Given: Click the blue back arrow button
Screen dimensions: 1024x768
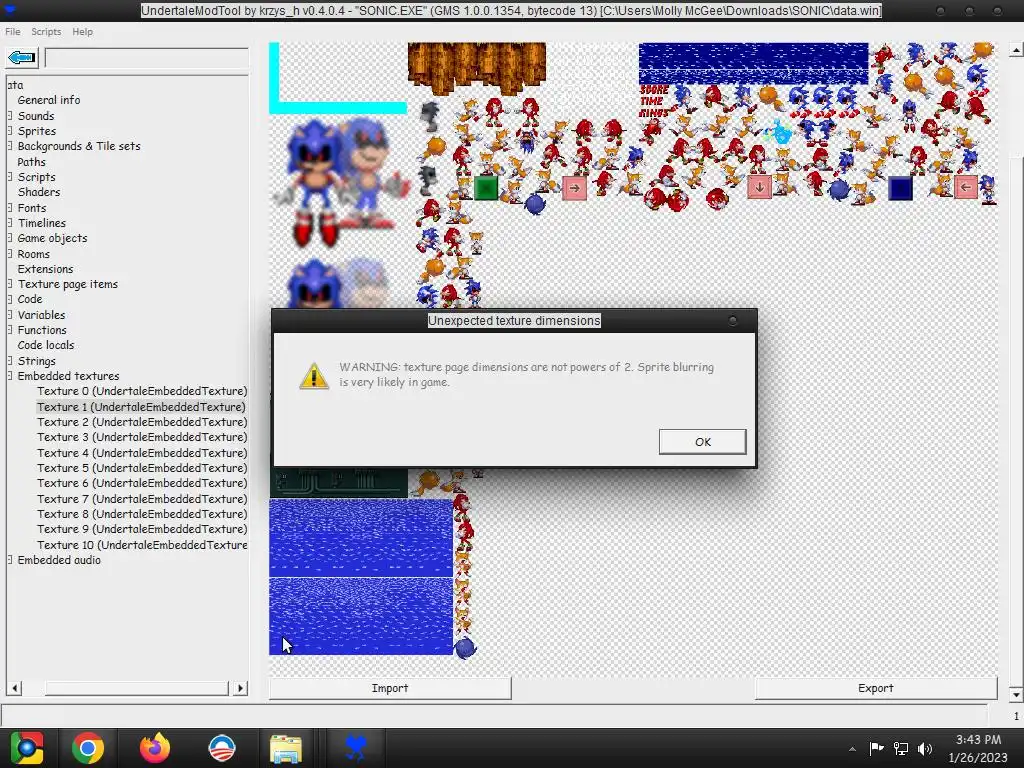Looking at the screenshot, I should click(22, 58).
